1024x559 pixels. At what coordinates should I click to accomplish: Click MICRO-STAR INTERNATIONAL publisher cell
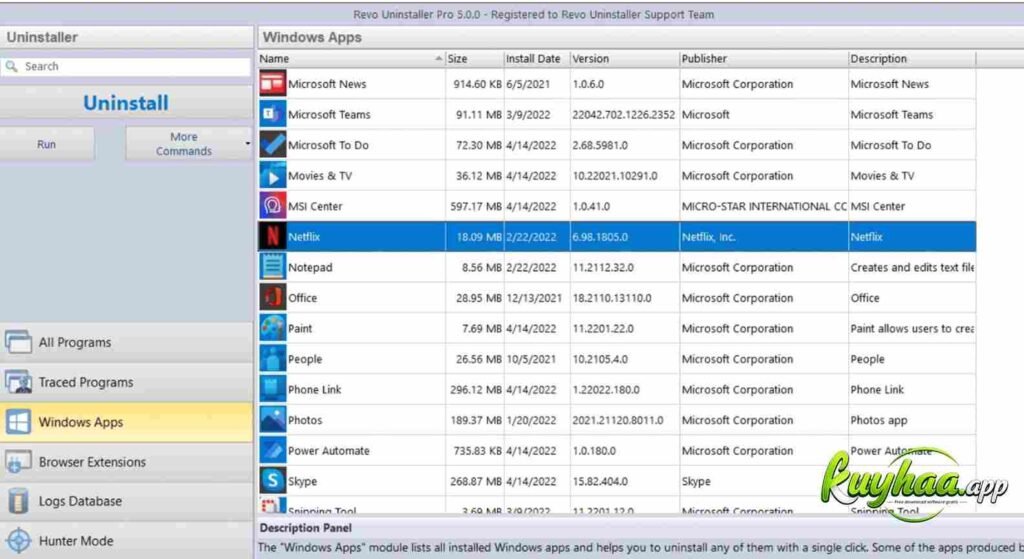coord(763,206)
